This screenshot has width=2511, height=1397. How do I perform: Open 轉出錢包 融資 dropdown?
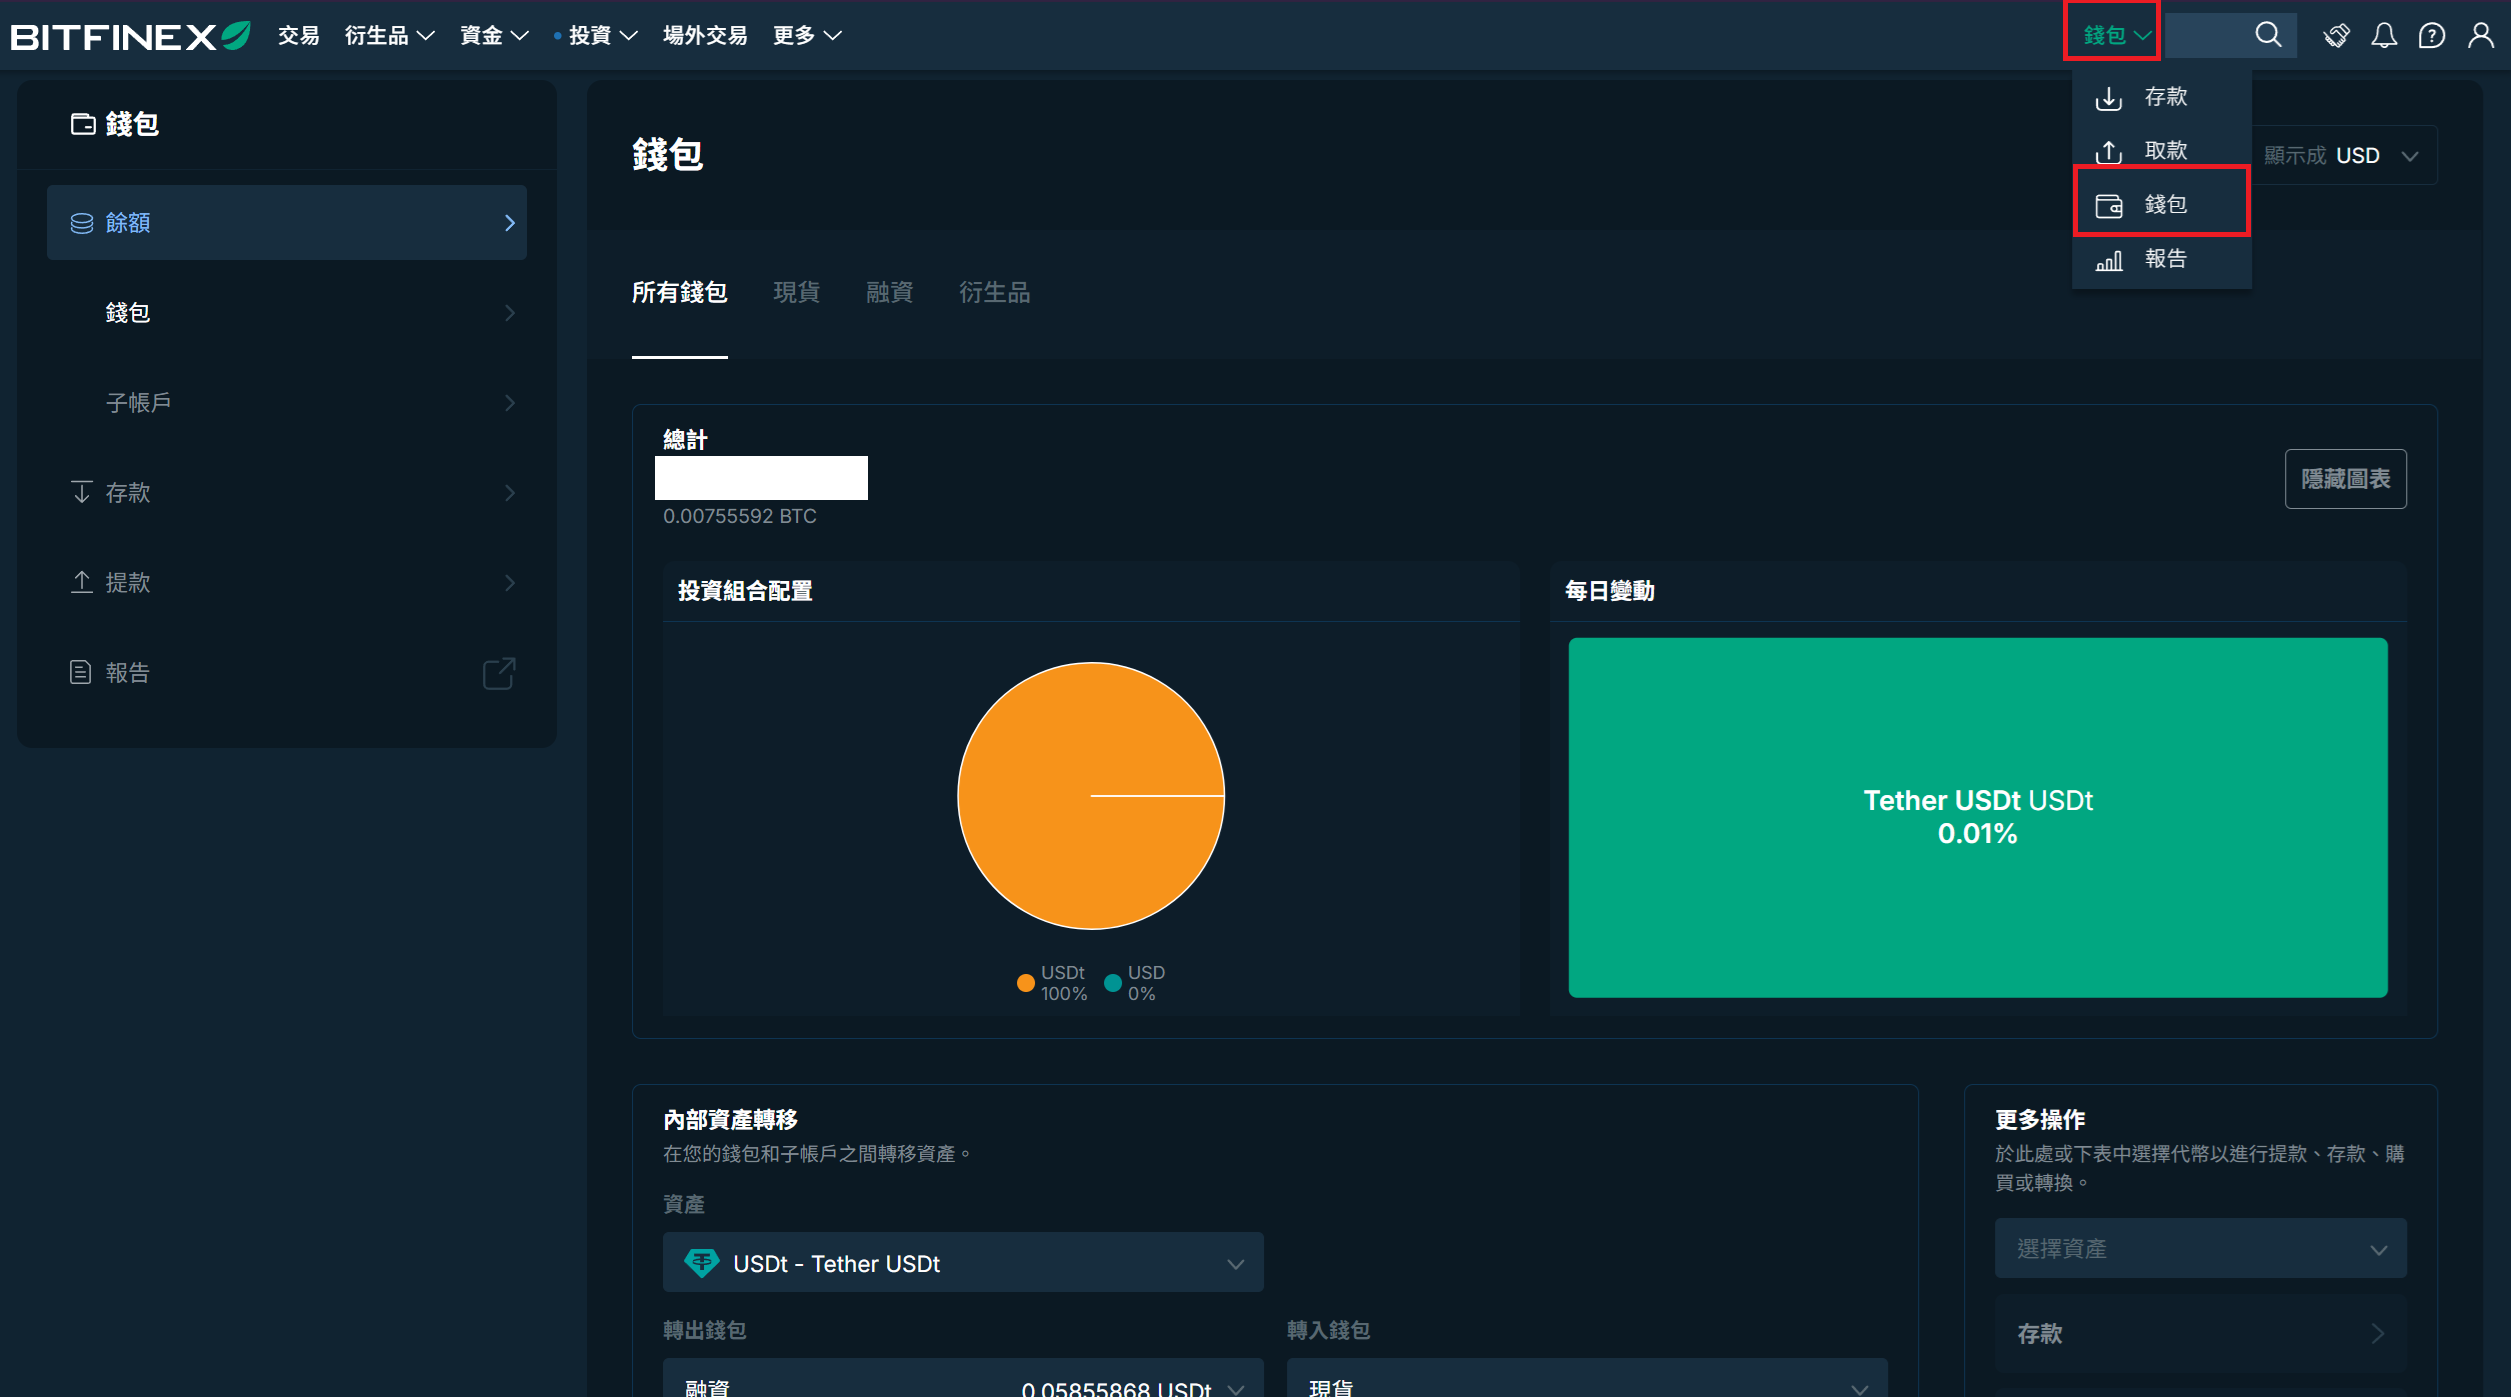[x=963, y=1378]
